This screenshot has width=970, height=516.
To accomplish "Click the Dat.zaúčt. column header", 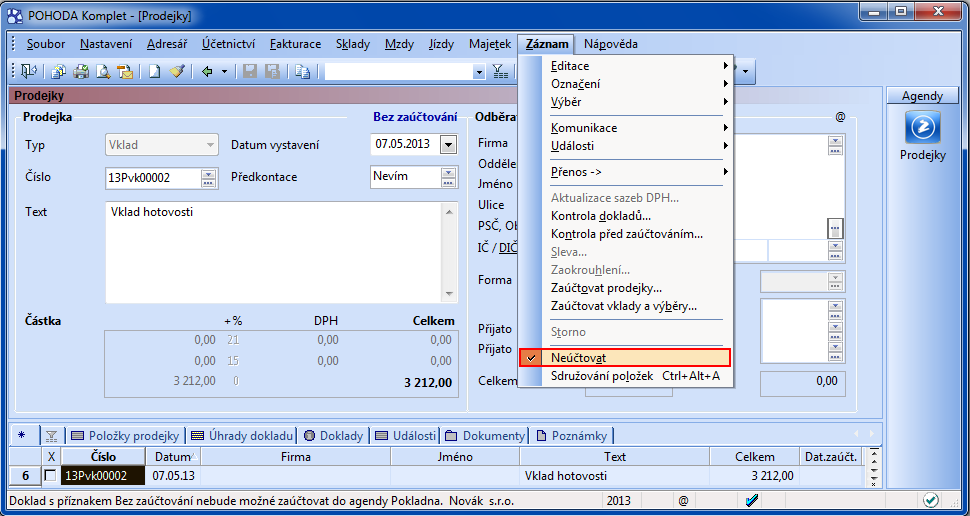I will point(830,457).
